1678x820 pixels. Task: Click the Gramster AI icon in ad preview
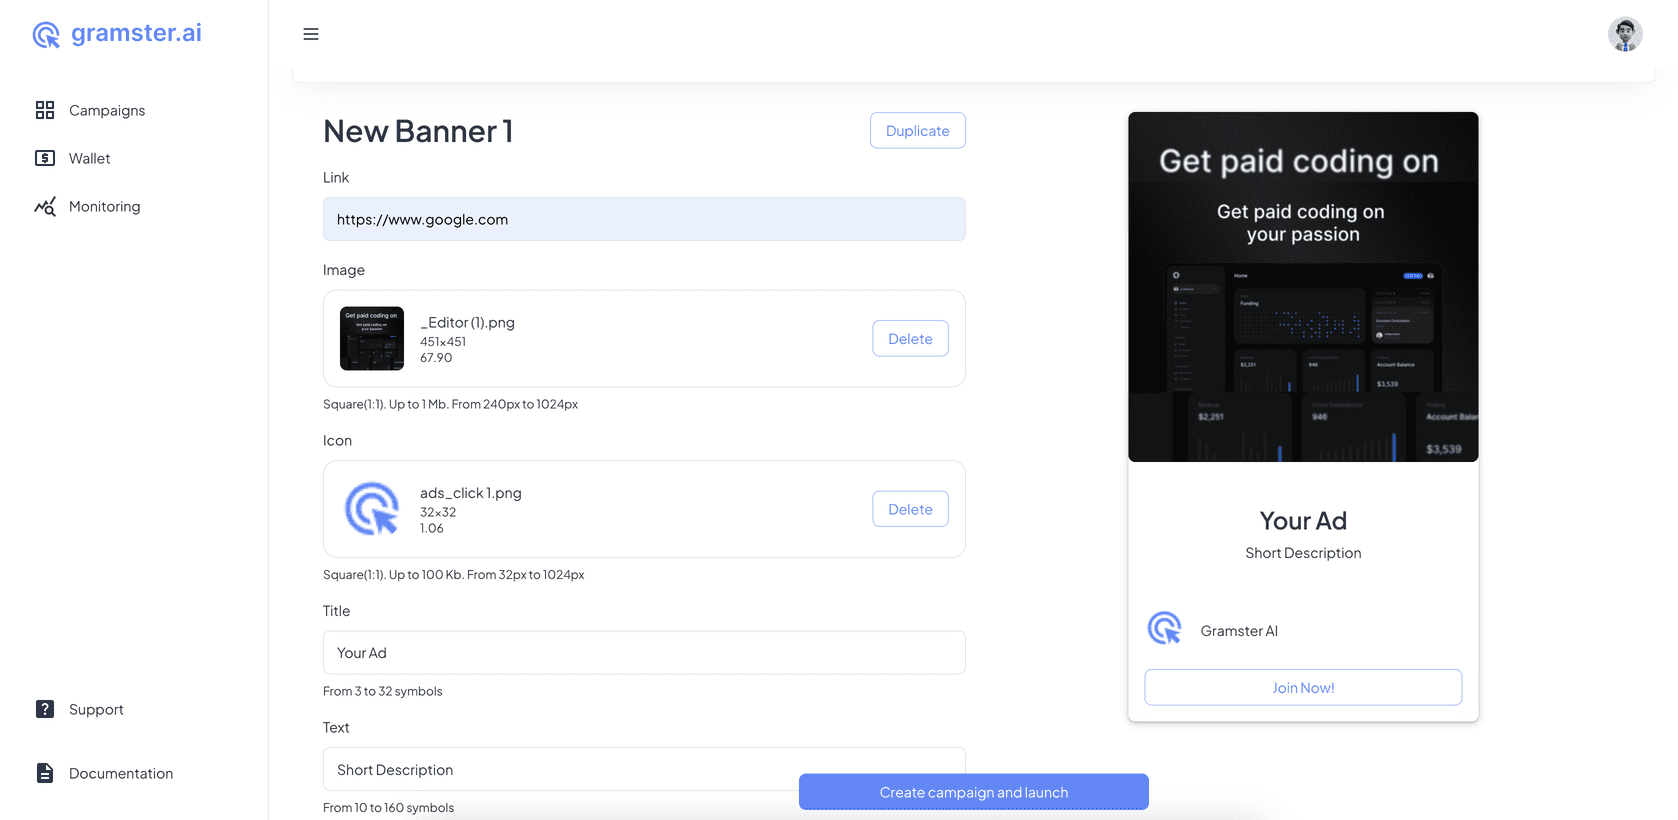[x=1164, y=629]
